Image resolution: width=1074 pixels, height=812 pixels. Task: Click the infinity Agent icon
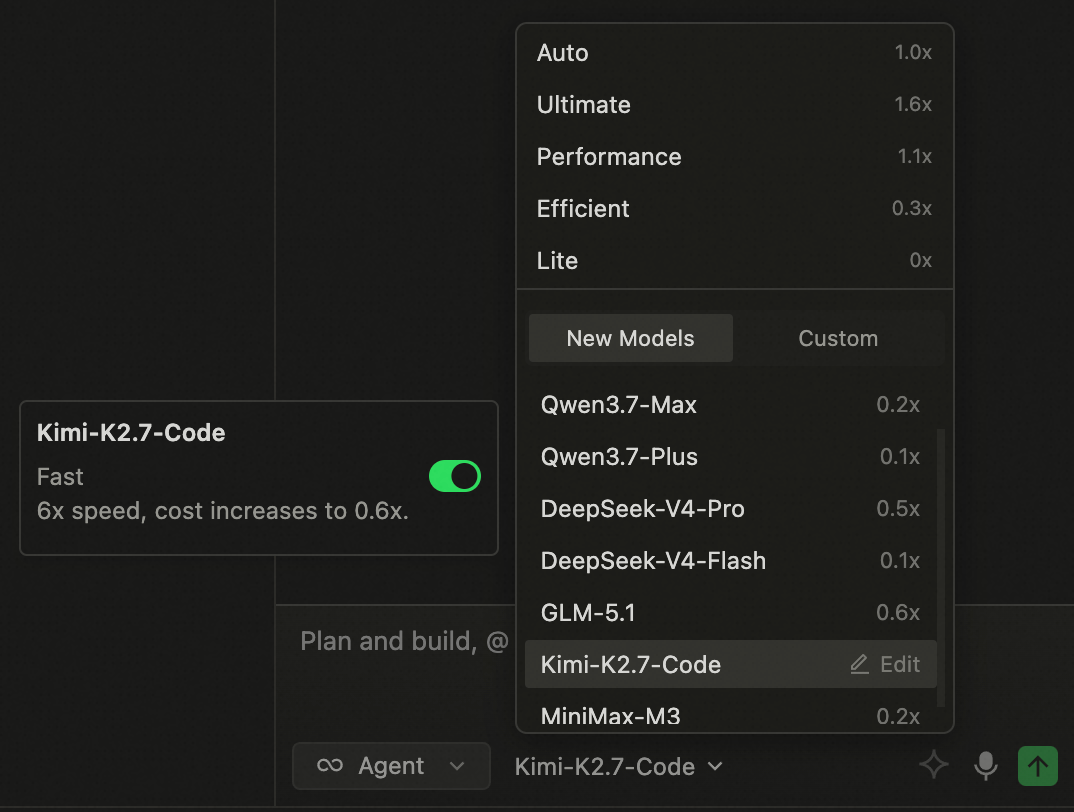pos(330,765)
